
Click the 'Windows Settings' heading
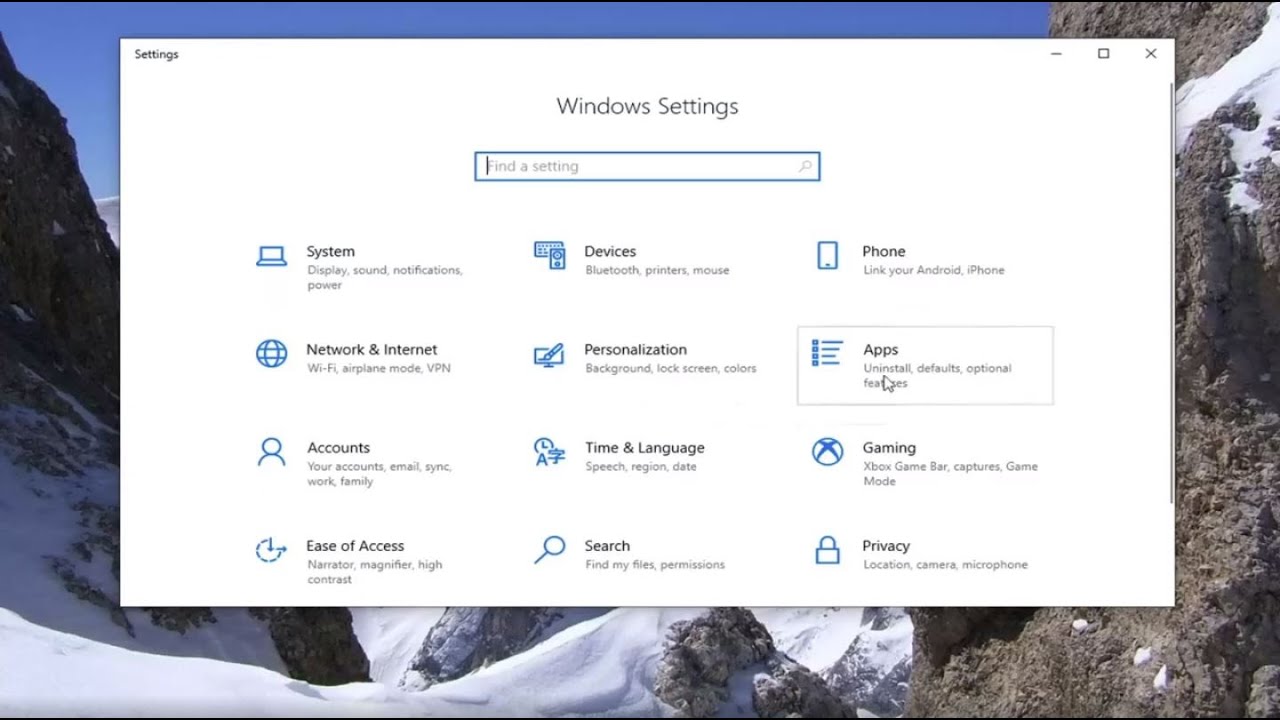click(x=647, y=106)
